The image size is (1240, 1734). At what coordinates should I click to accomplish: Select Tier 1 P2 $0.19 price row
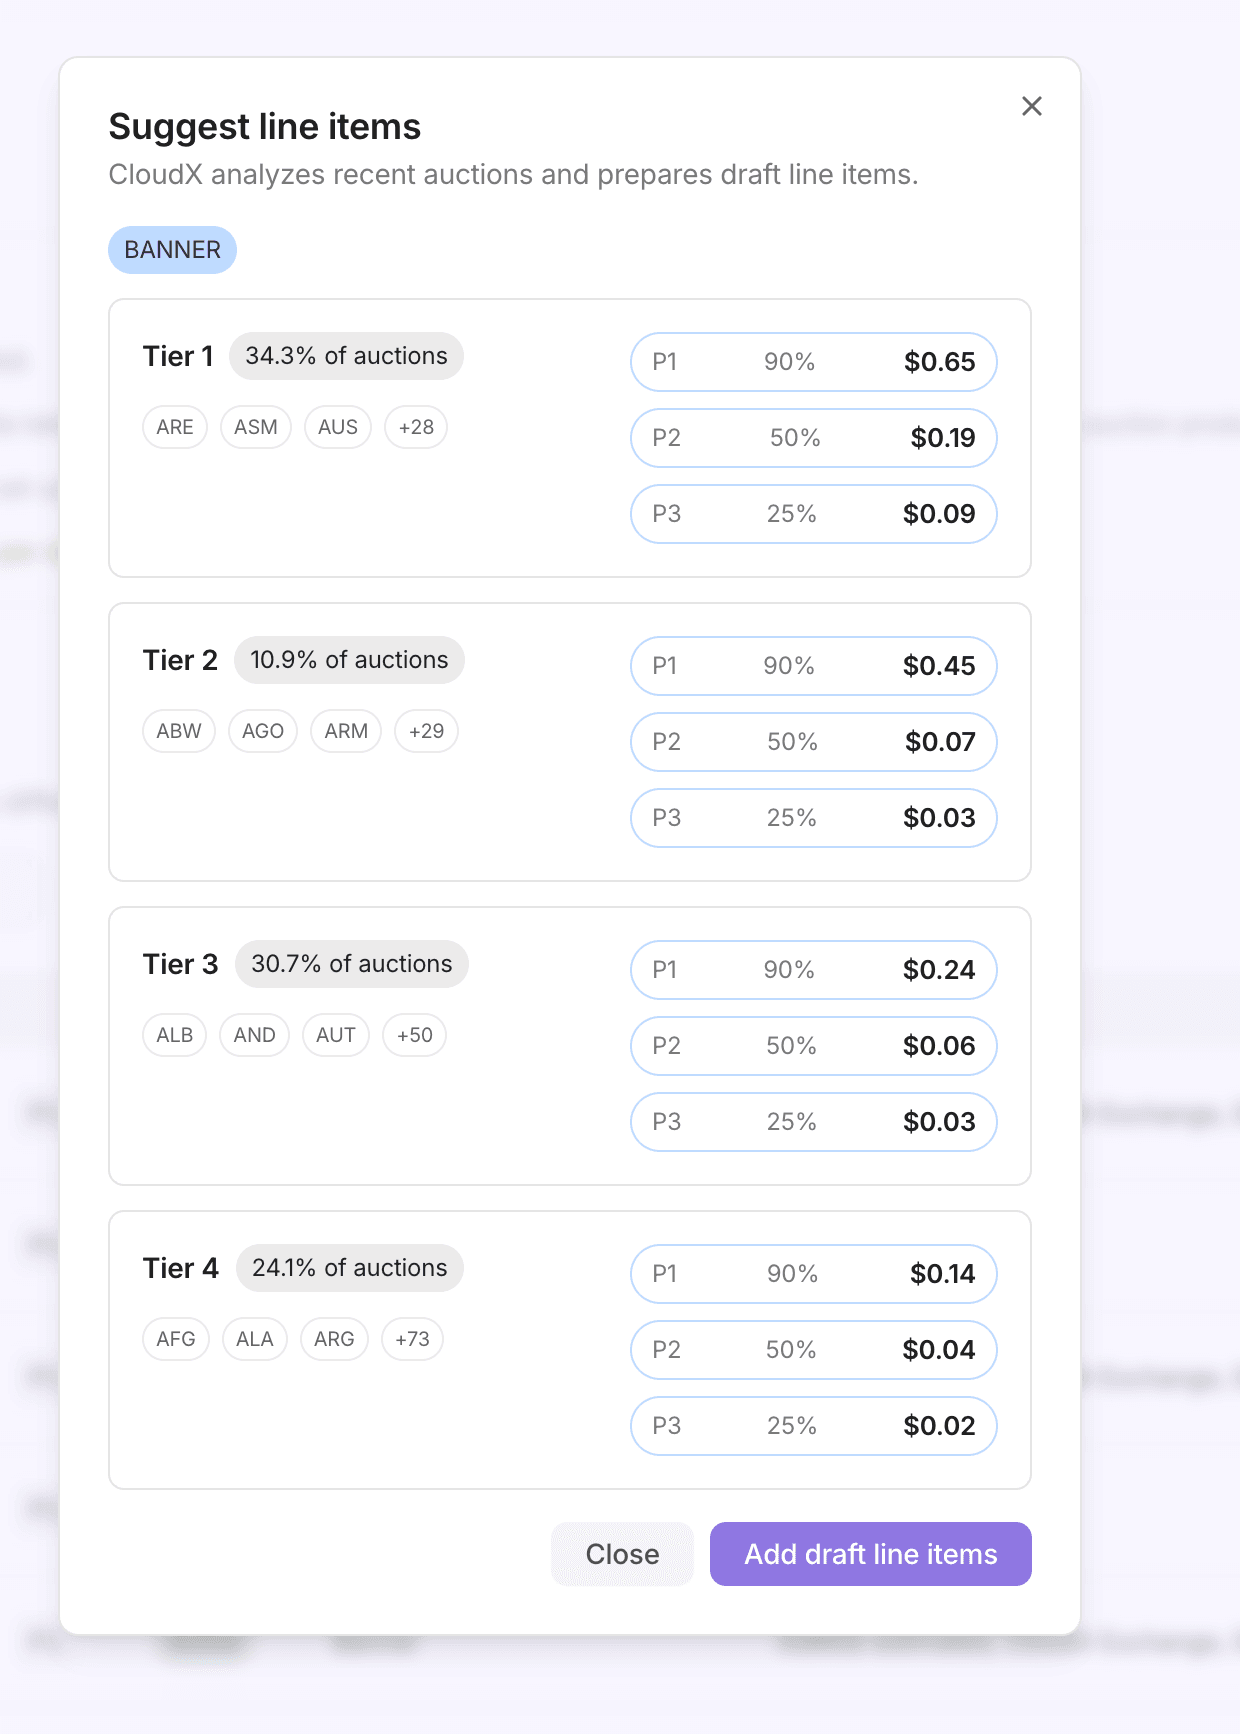[x=814, y=438]
